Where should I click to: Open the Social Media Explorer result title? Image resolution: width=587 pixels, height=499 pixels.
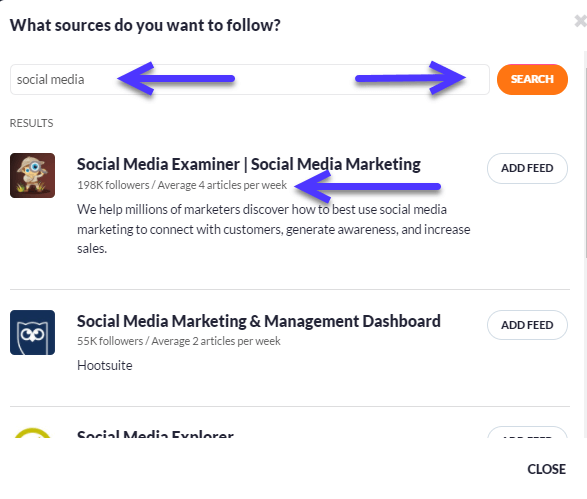tap(155, 433)
